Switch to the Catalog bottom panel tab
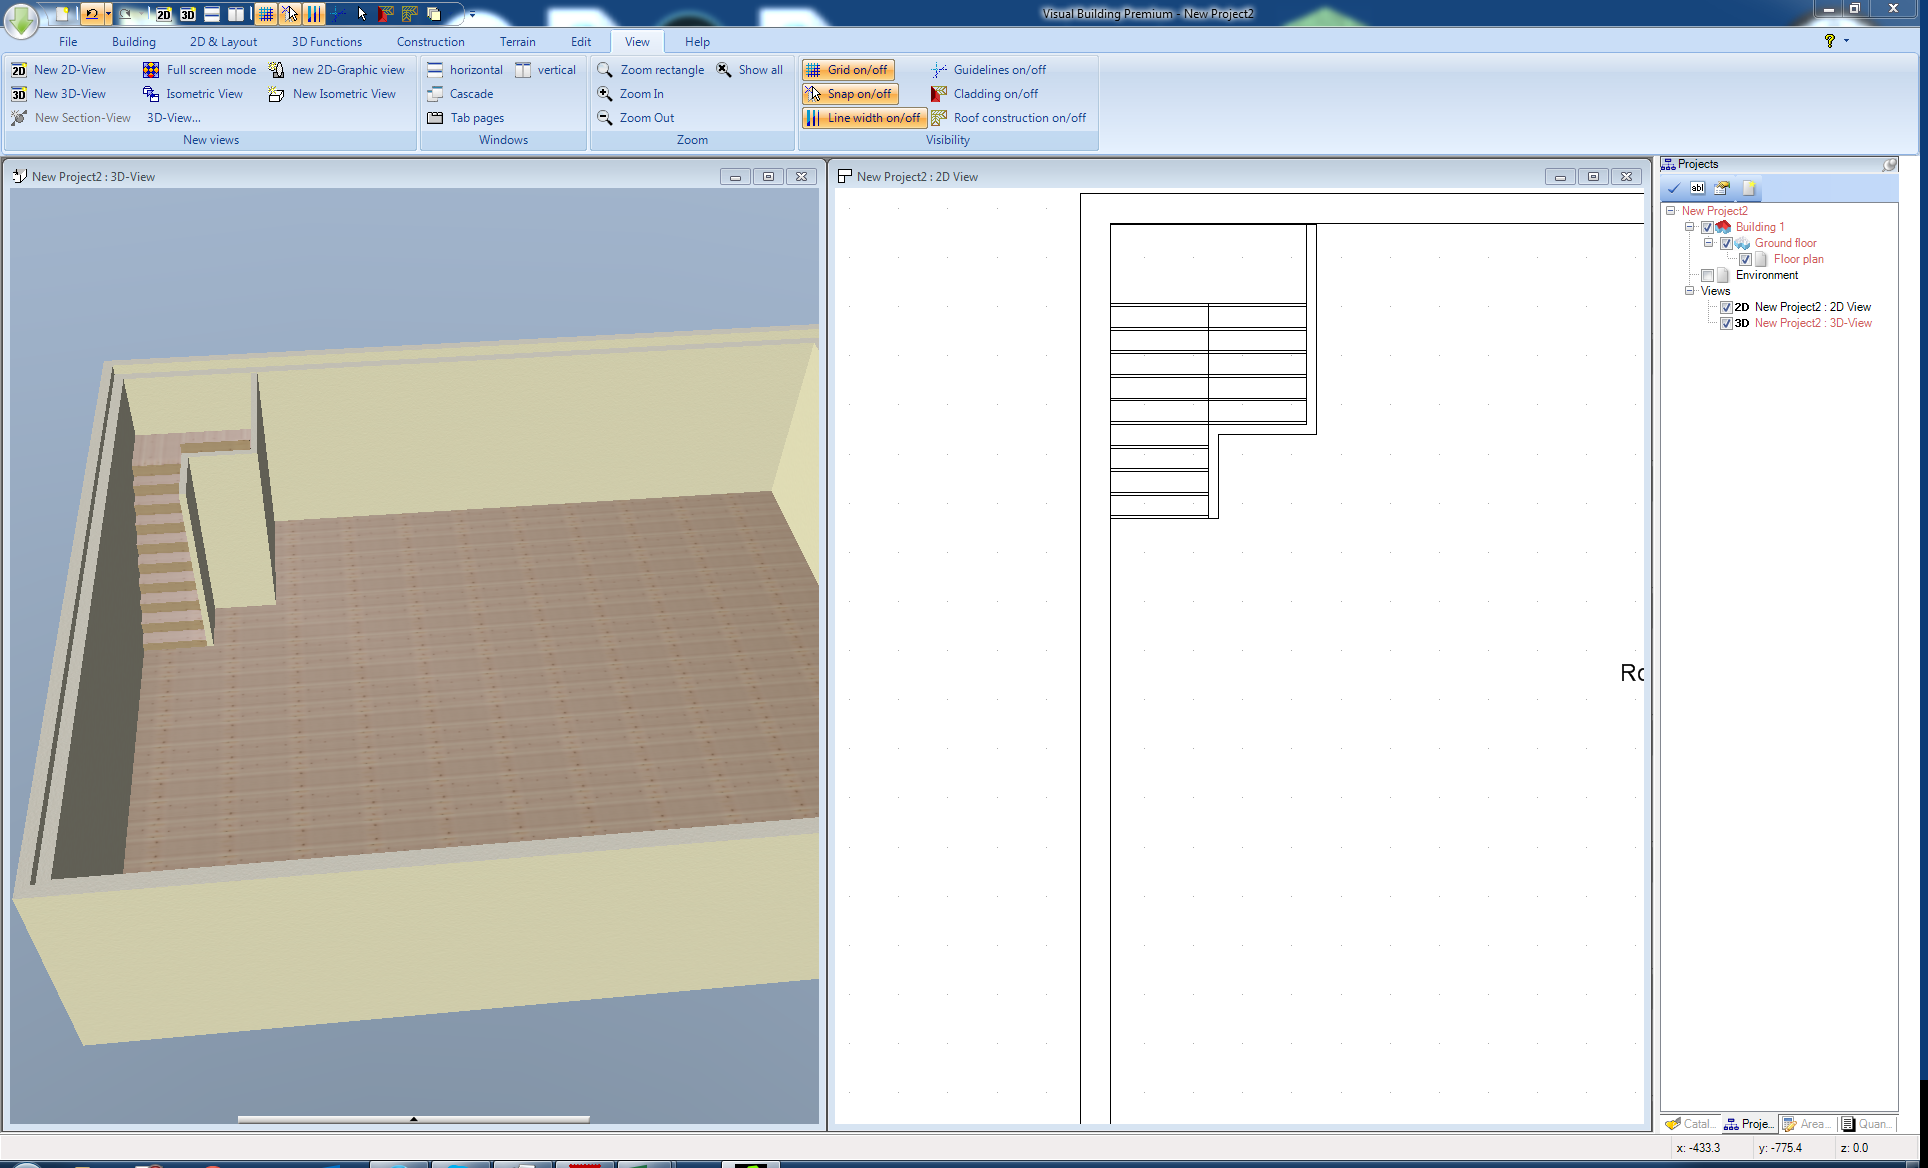The image size is (1928, 1168). pyautogui.click(x=1690, y=1124)
